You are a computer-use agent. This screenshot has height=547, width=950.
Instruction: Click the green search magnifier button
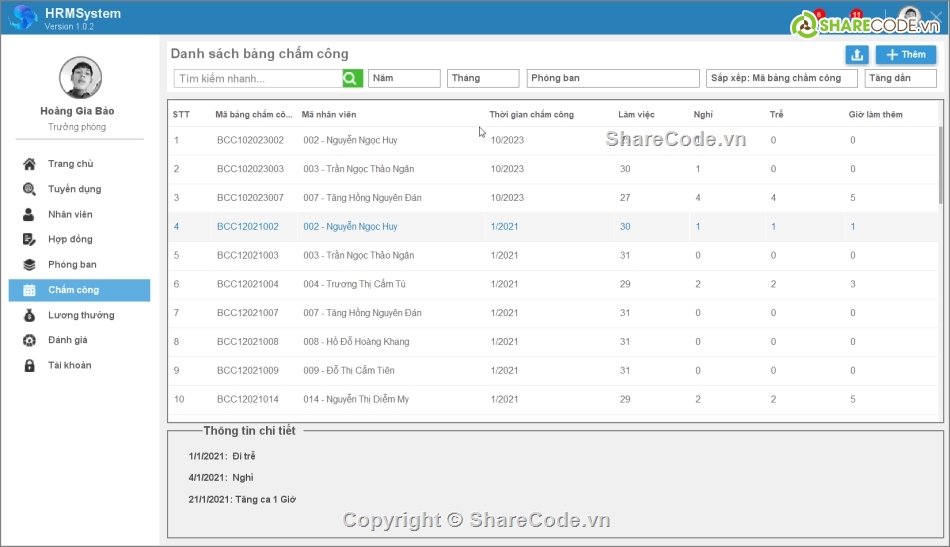(352, 78)
